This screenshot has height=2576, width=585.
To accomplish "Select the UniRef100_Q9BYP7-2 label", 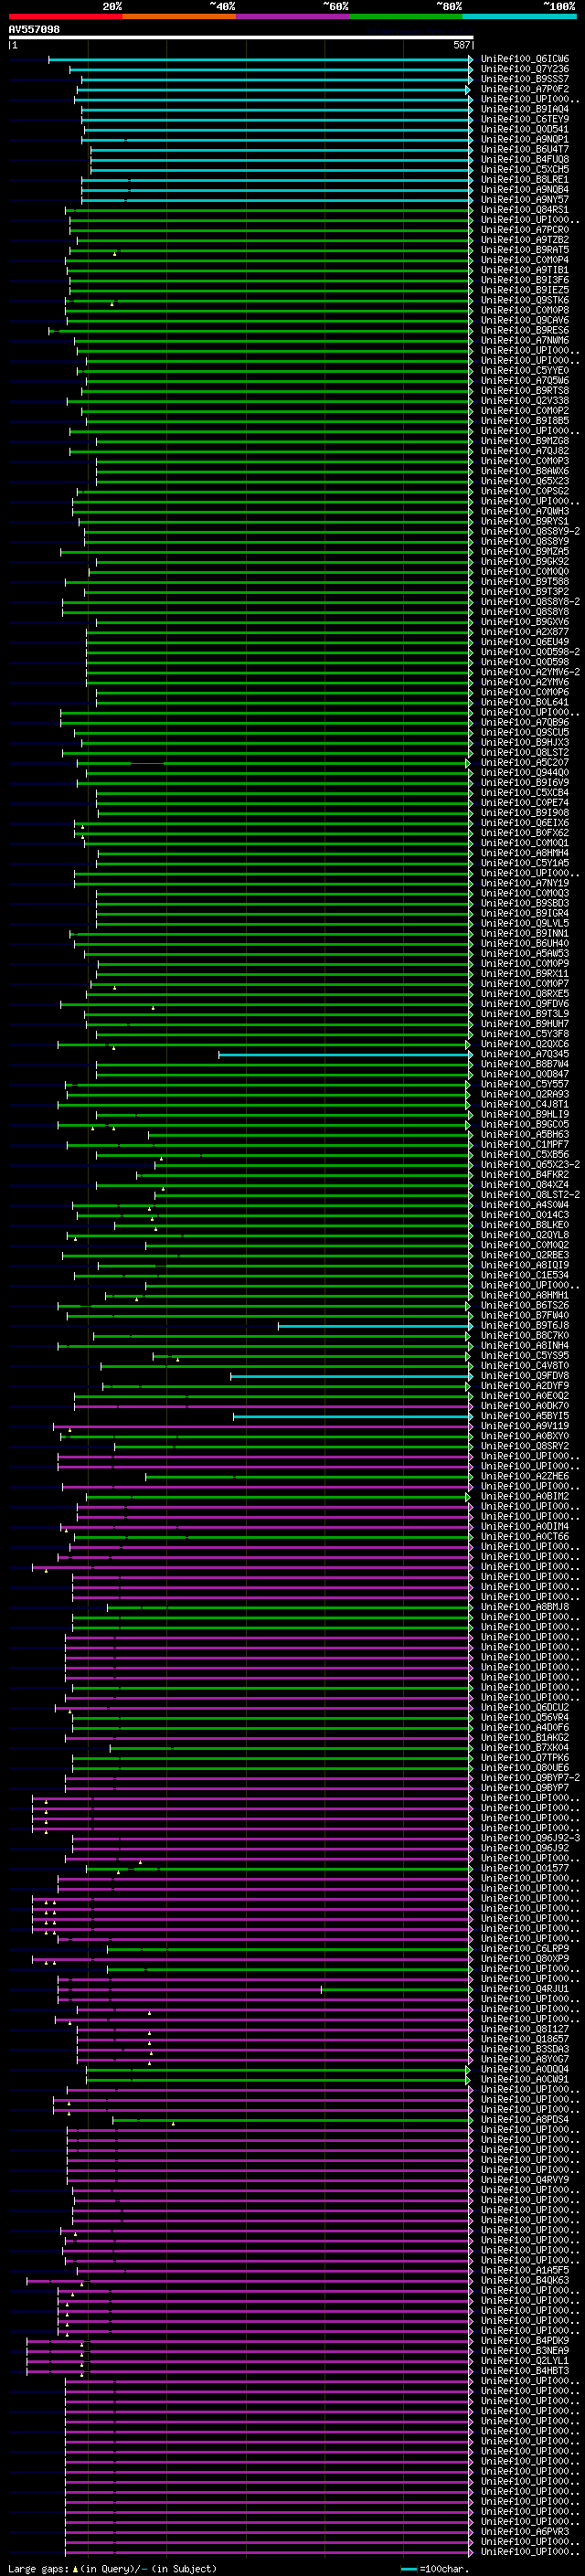I will (530, 1778).
